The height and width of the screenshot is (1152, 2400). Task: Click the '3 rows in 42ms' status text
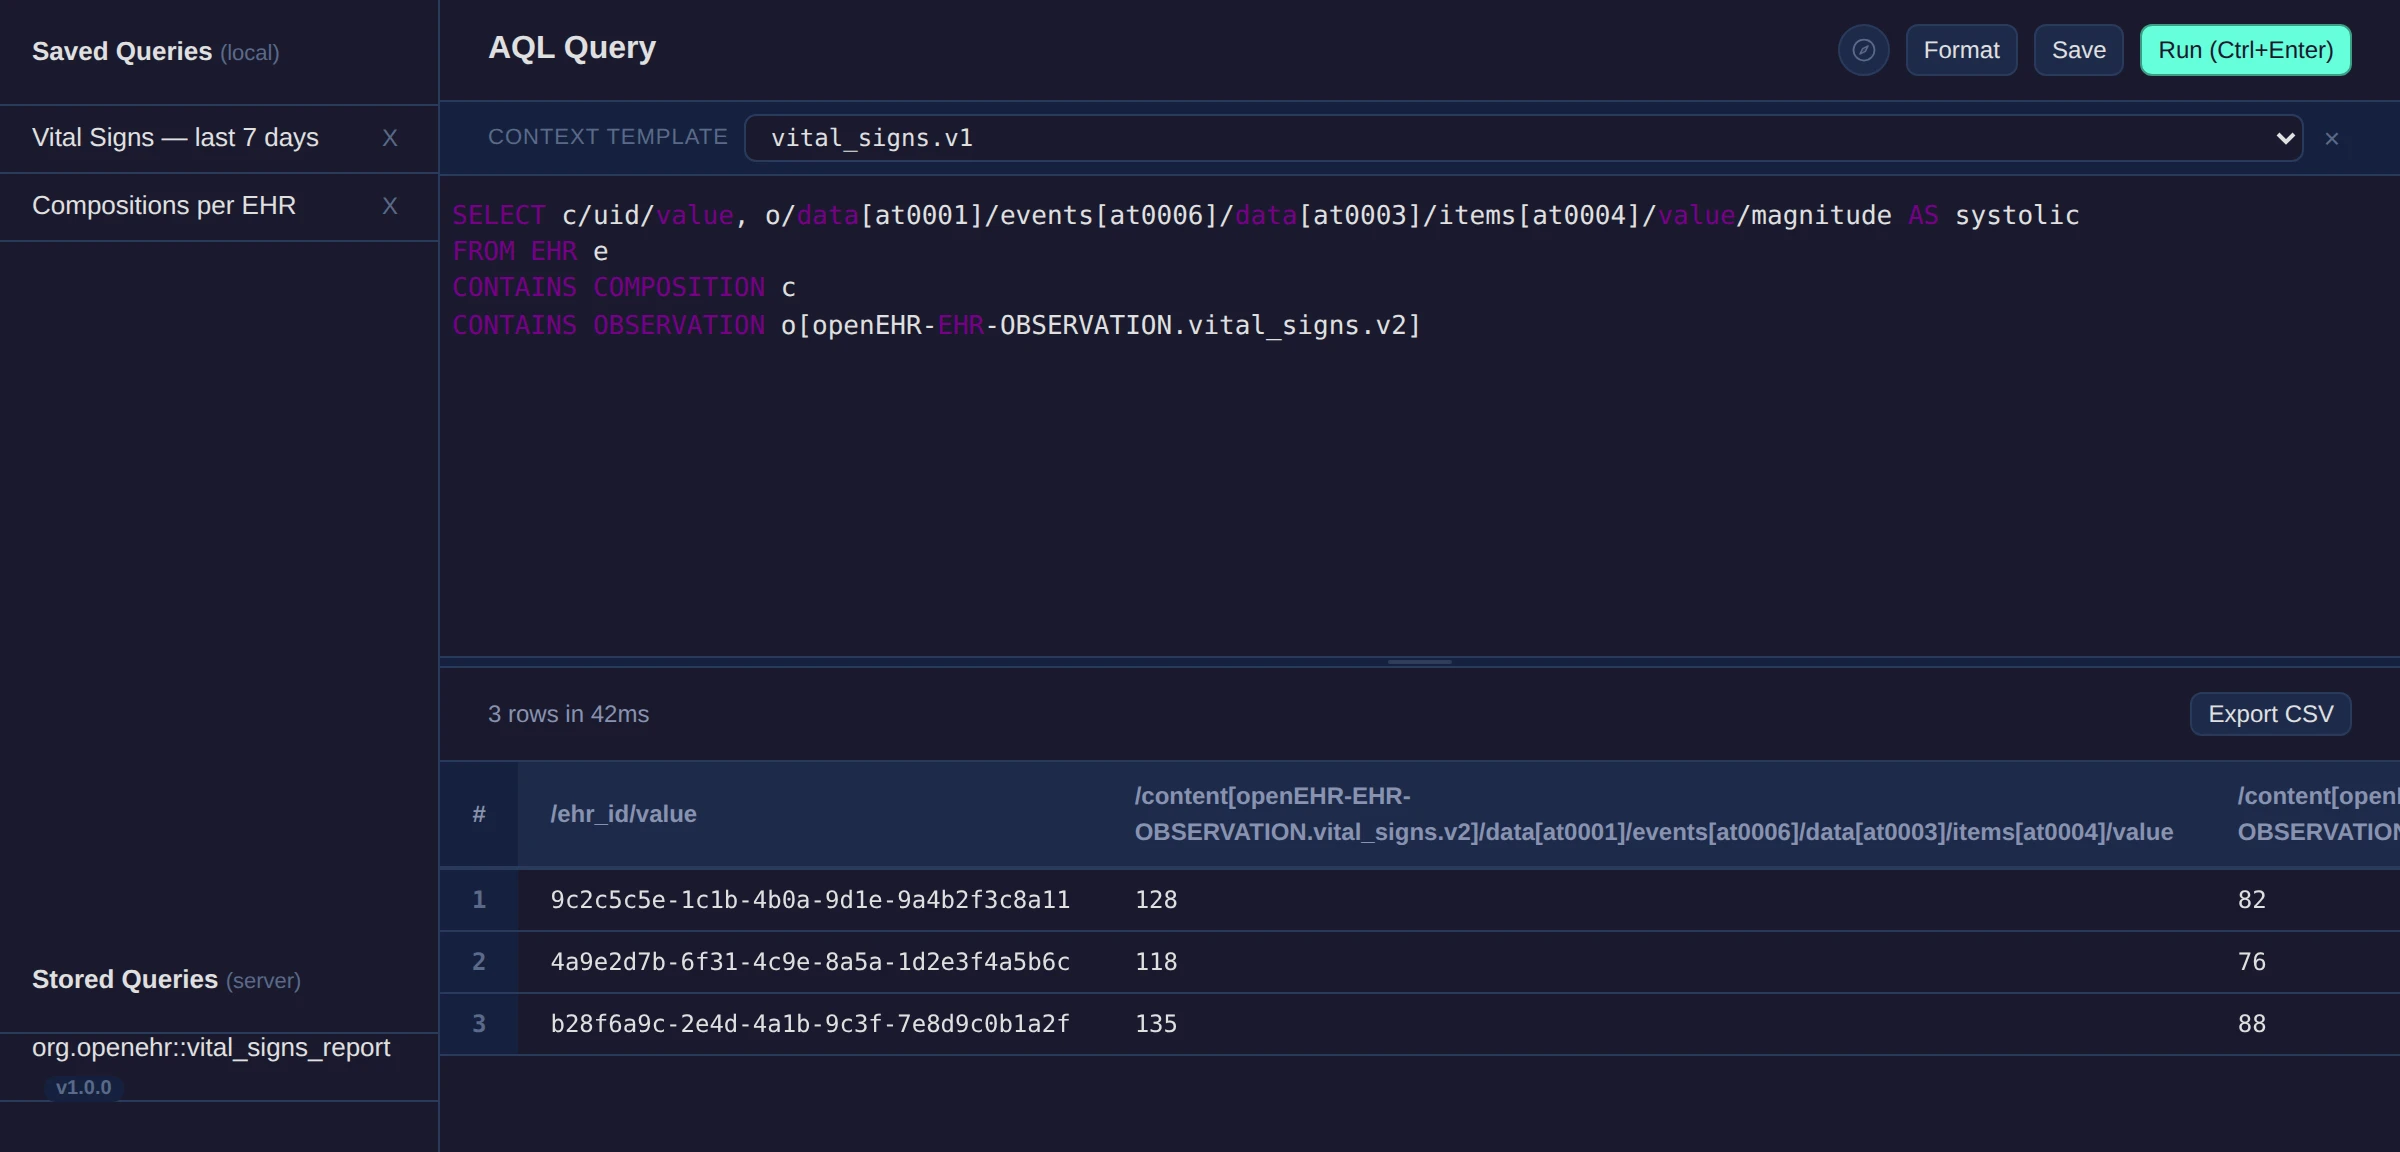pyautogui.click(x=568, y=714)
